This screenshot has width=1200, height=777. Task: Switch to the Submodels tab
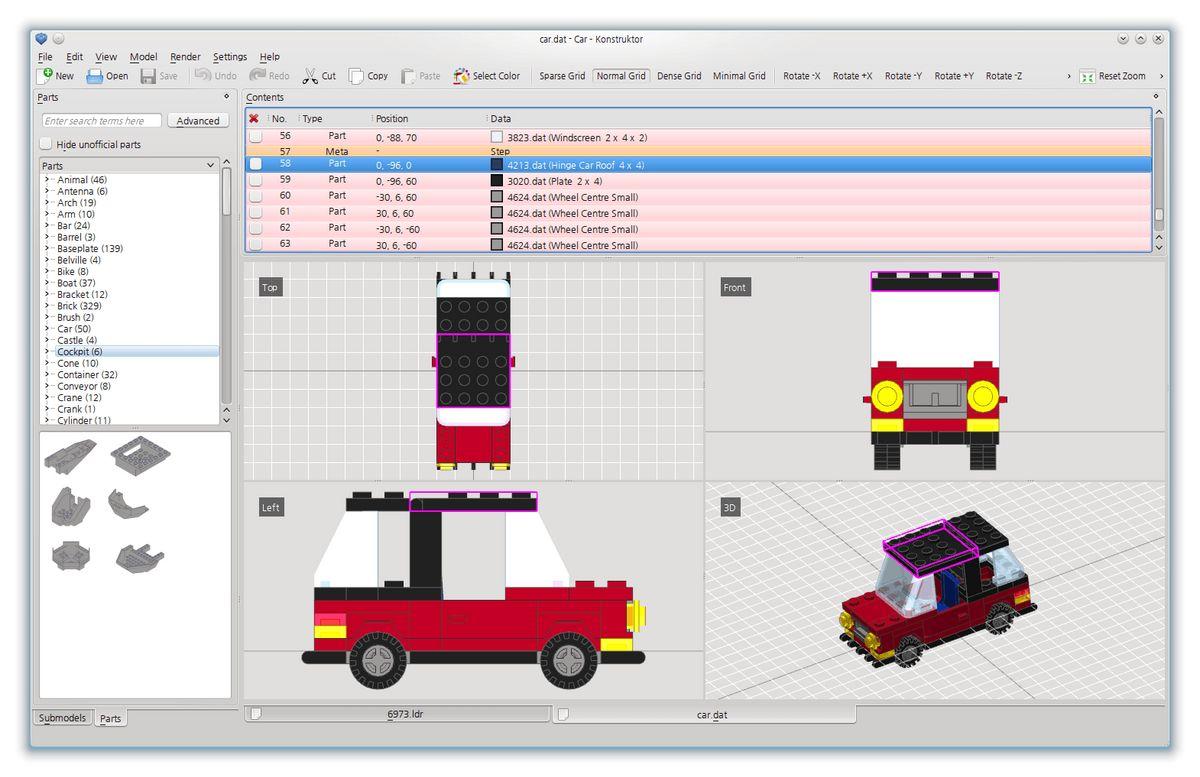(64, 718)
